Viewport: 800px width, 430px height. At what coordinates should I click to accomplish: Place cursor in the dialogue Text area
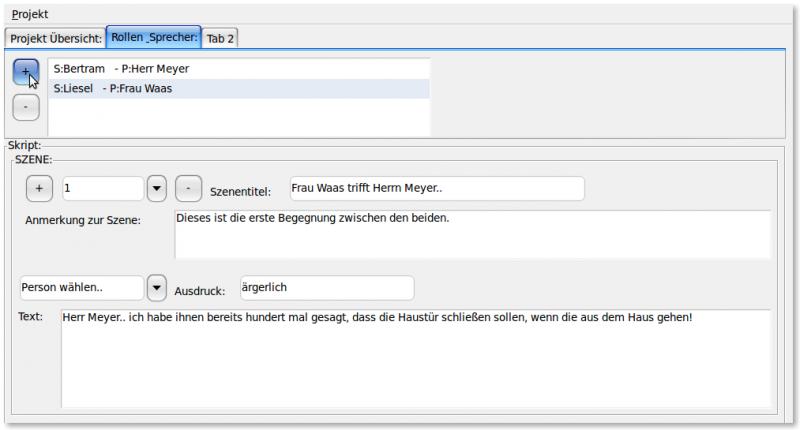point(415,358)
